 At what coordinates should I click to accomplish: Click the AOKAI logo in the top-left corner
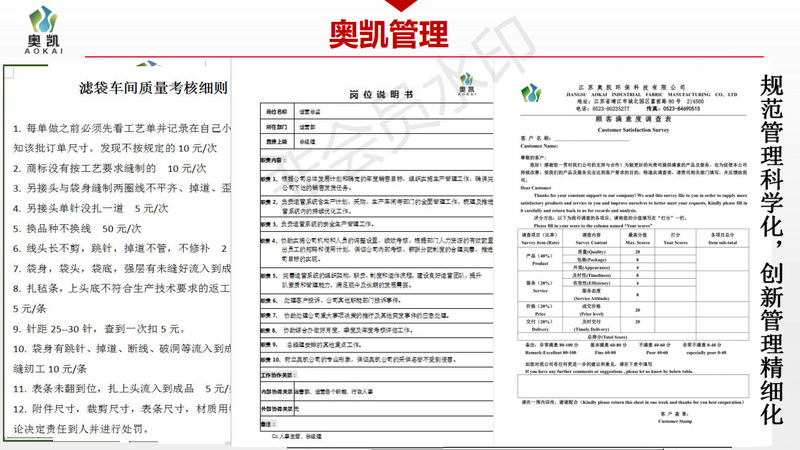click(44, 30)
